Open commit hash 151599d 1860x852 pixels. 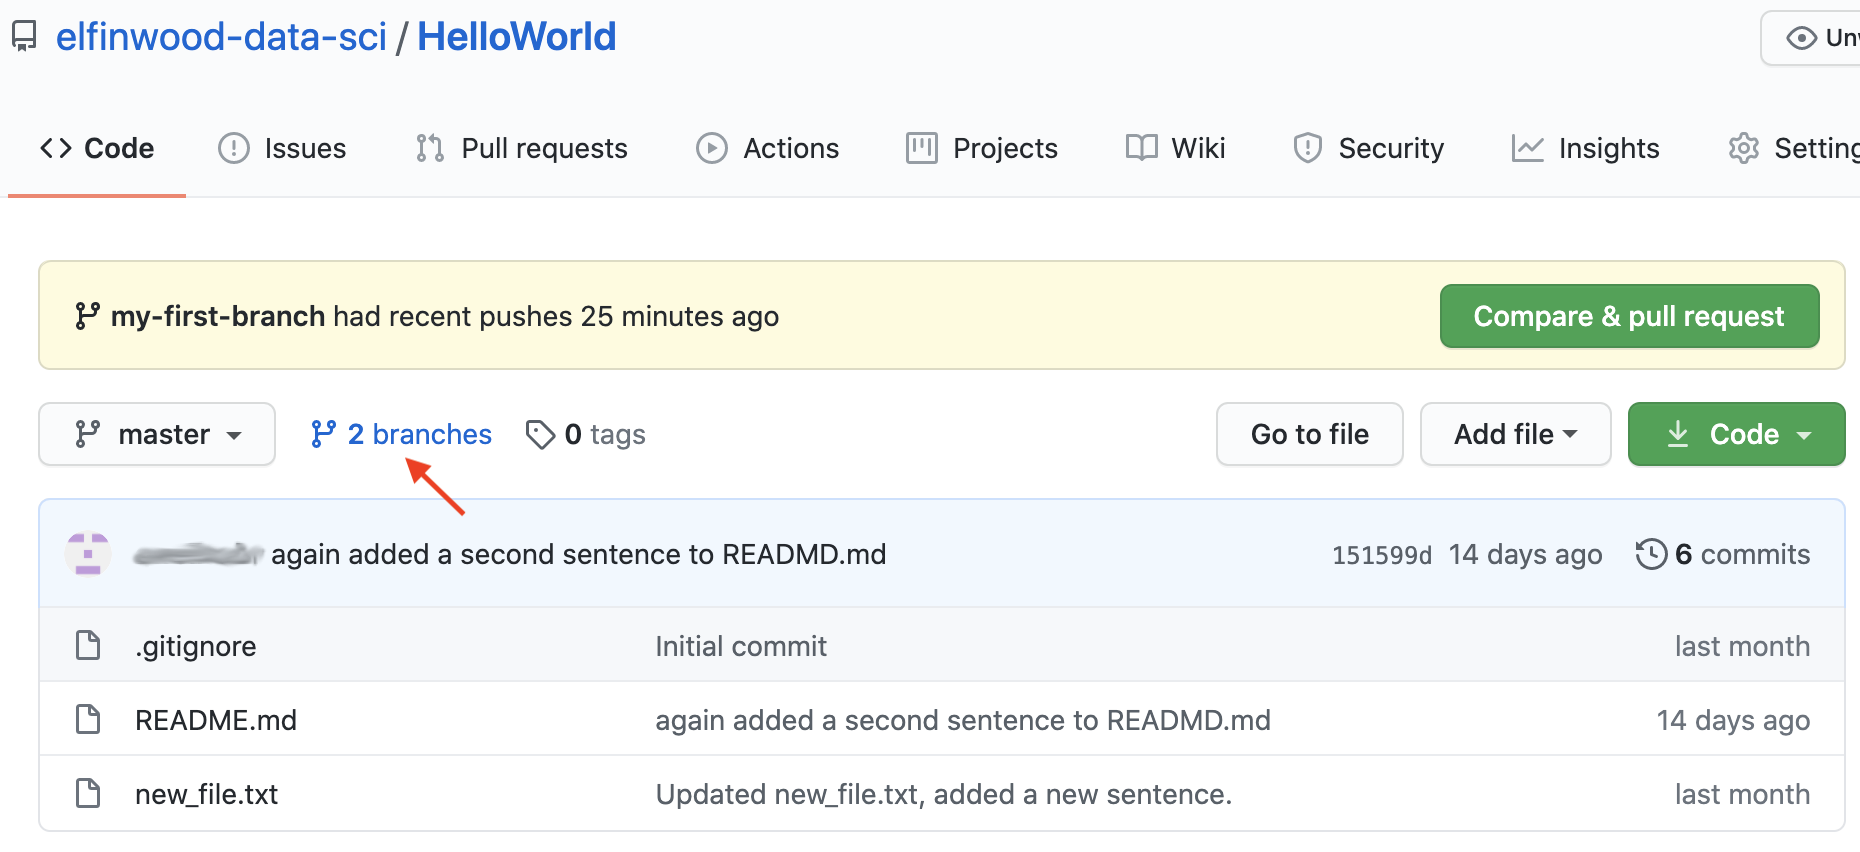tap(1381, 555)
